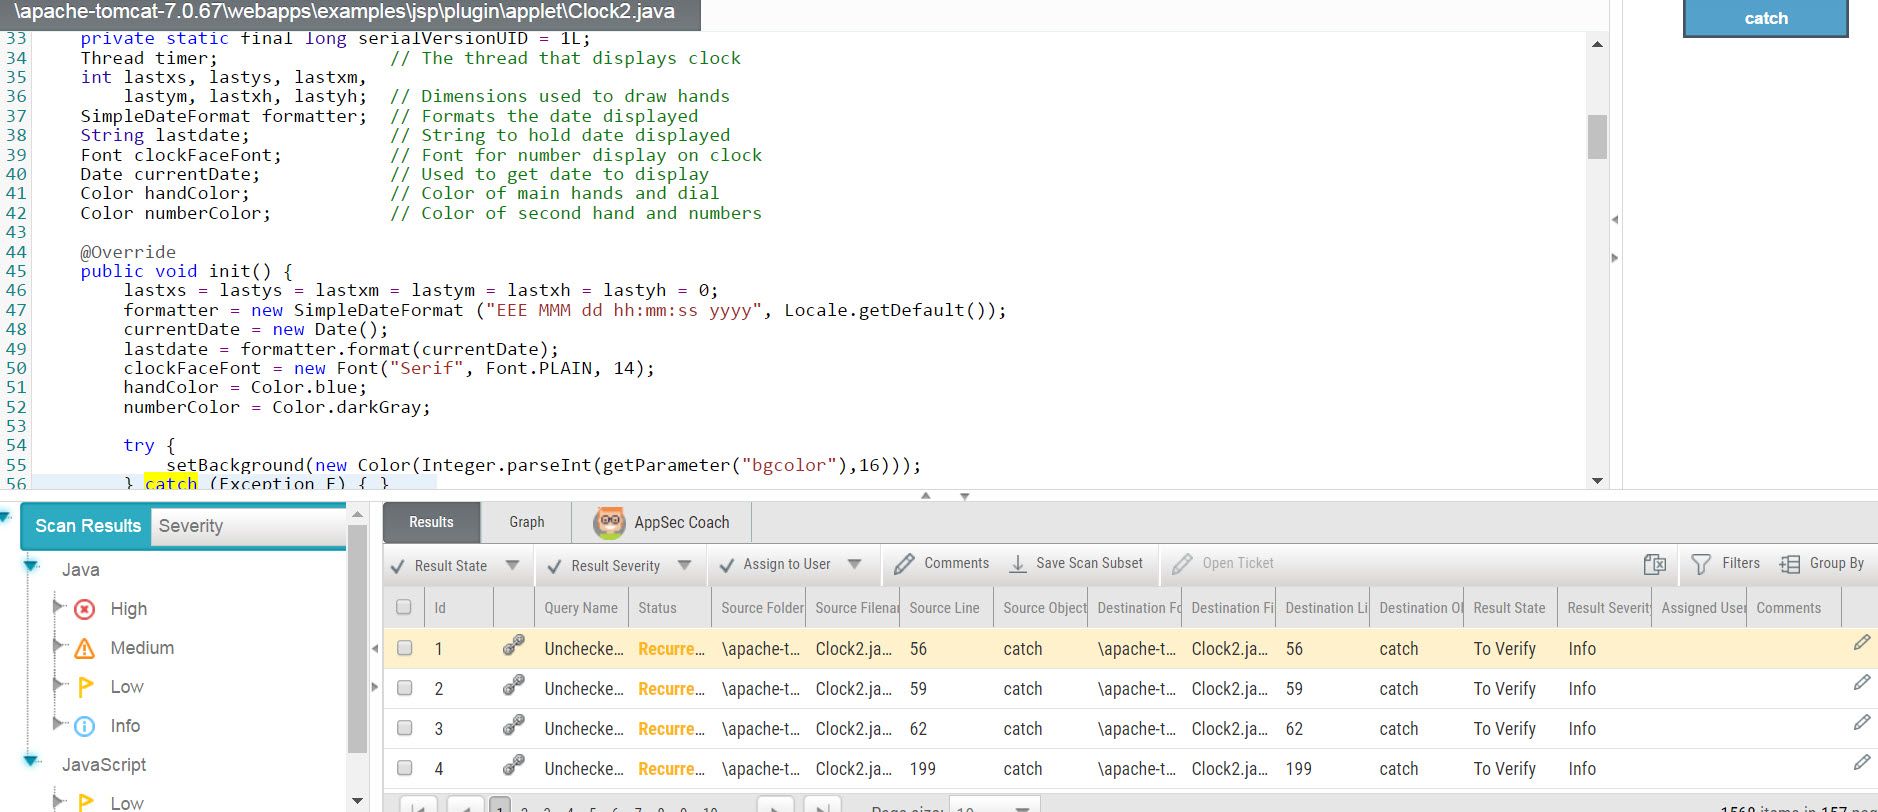This screenshot has height=812, width=1878.
Task: Check the checkbox for result row 2
Action: [404, 688]
